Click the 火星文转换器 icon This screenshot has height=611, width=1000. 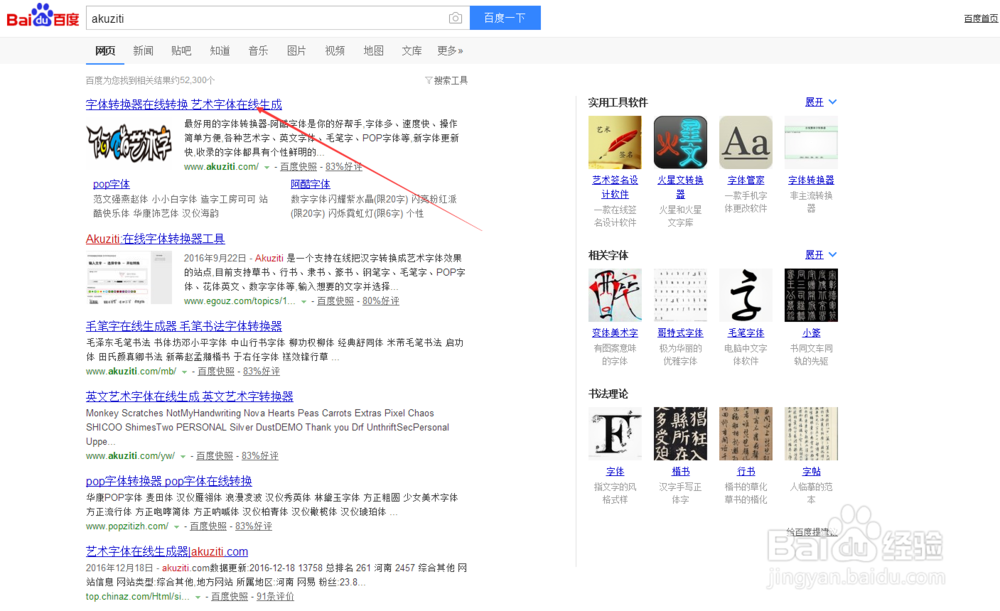pyautogui.click(x=680, y=142)
